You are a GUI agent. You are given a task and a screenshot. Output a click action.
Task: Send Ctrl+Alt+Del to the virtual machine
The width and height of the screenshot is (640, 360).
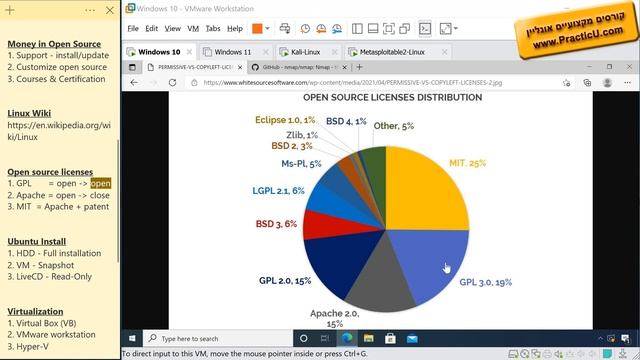(285, 29)
